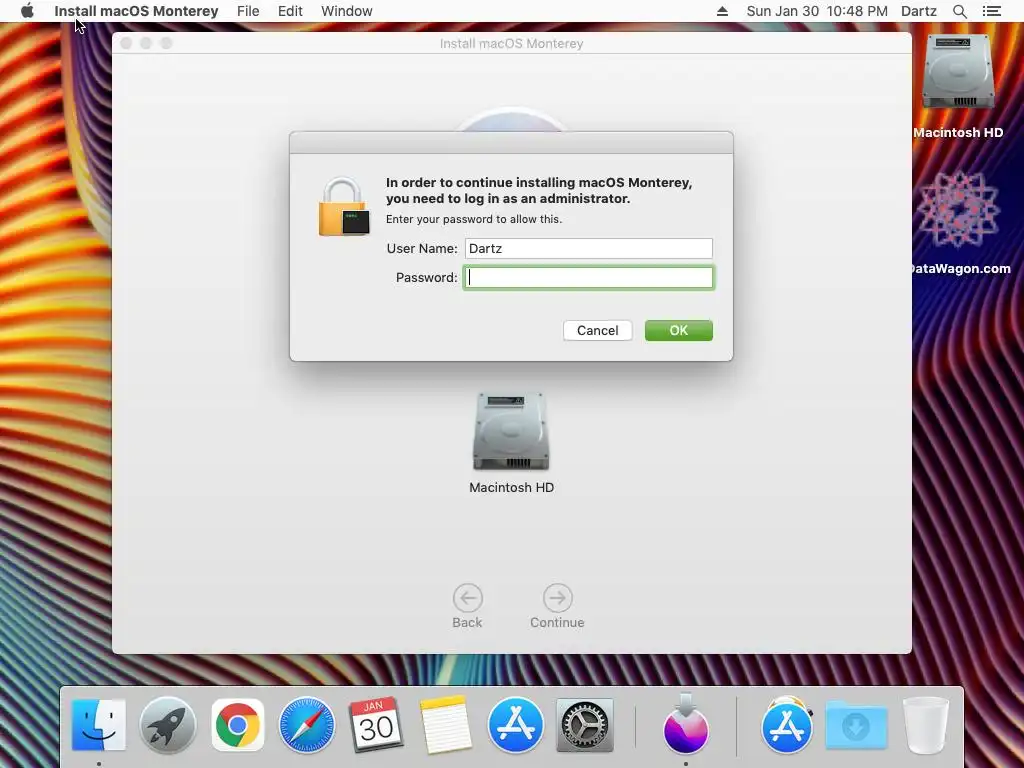The height and width of the screenshot is (768, 1024).
Task: Launch Google Chrome from the Dock
Action: point(238,725)
